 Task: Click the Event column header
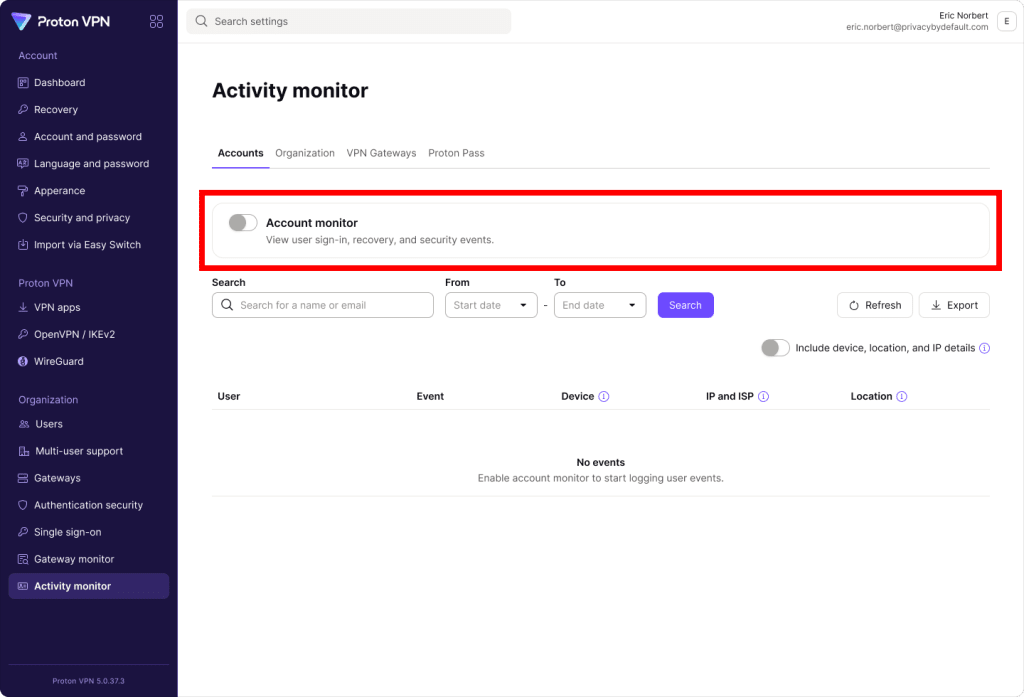(430, 397)
